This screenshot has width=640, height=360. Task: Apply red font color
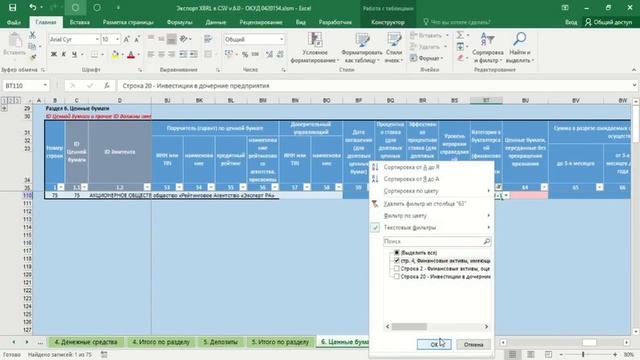coord(131,54)
